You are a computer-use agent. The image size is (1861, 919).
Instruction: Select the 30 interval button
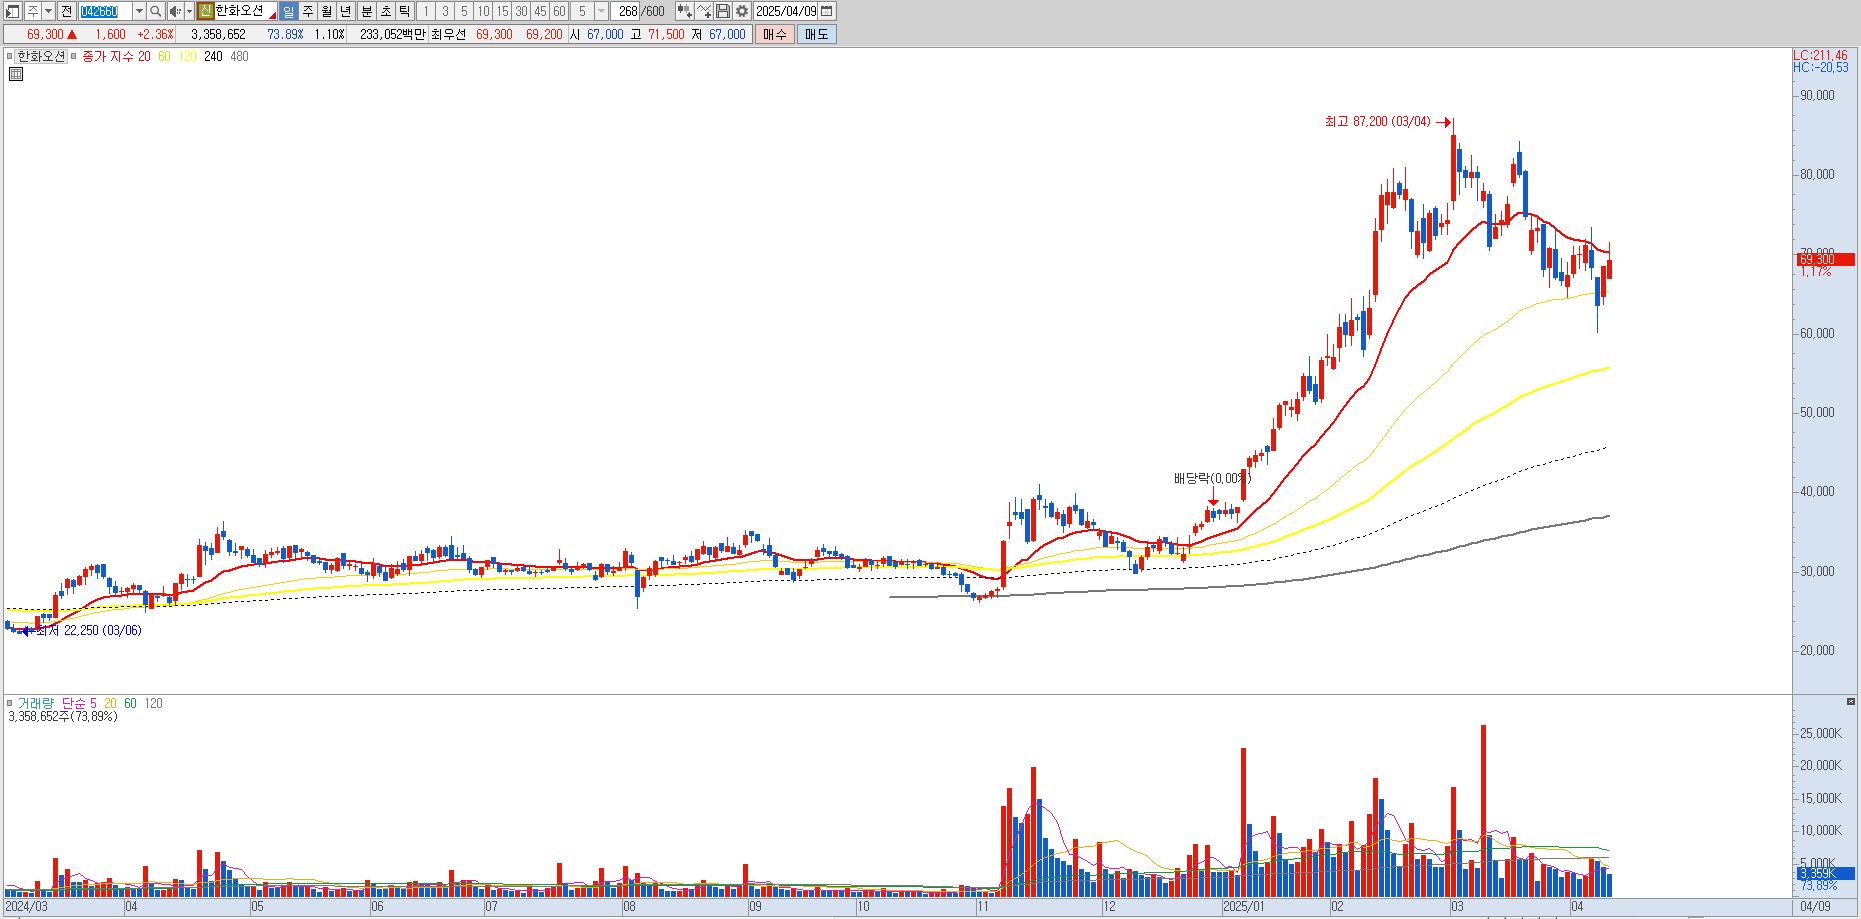(x=521, y=11)
